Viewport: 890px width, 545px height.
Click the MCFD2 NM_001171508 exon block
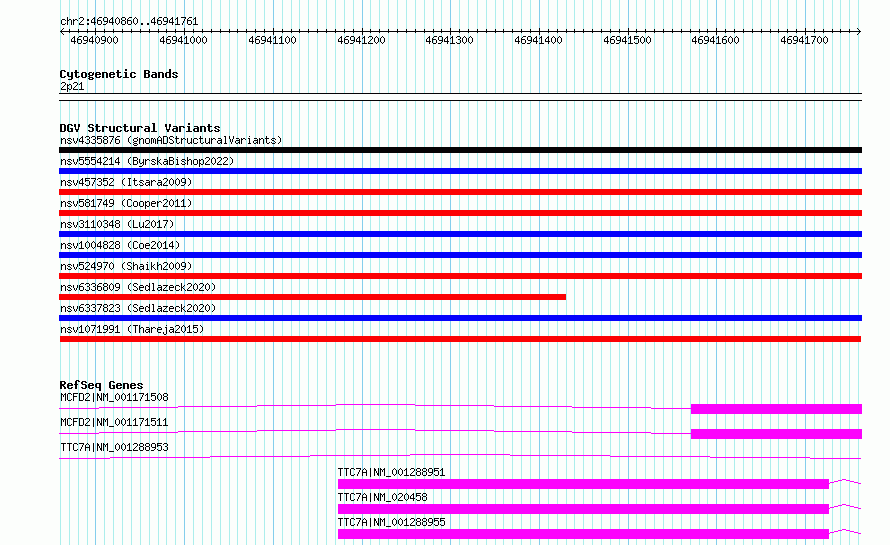click(x=776, y=409)
